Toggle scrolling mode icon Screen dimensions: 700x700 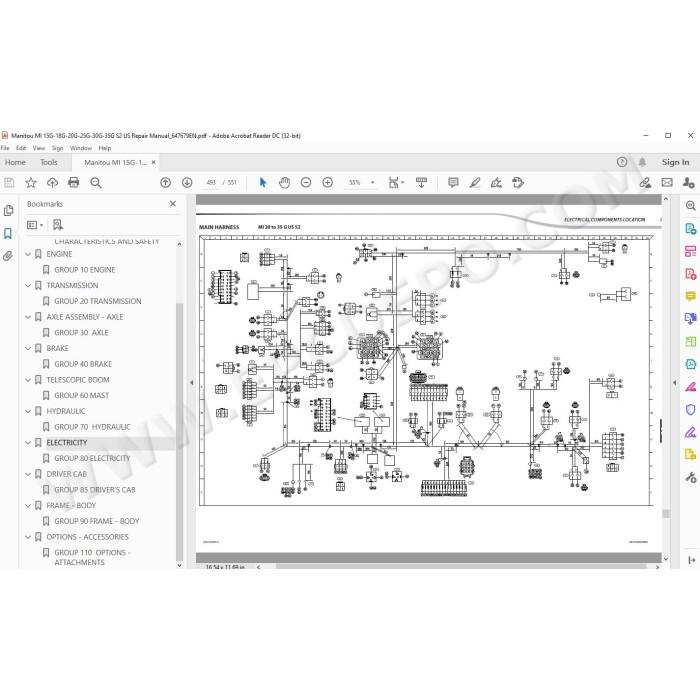(421, 183)
